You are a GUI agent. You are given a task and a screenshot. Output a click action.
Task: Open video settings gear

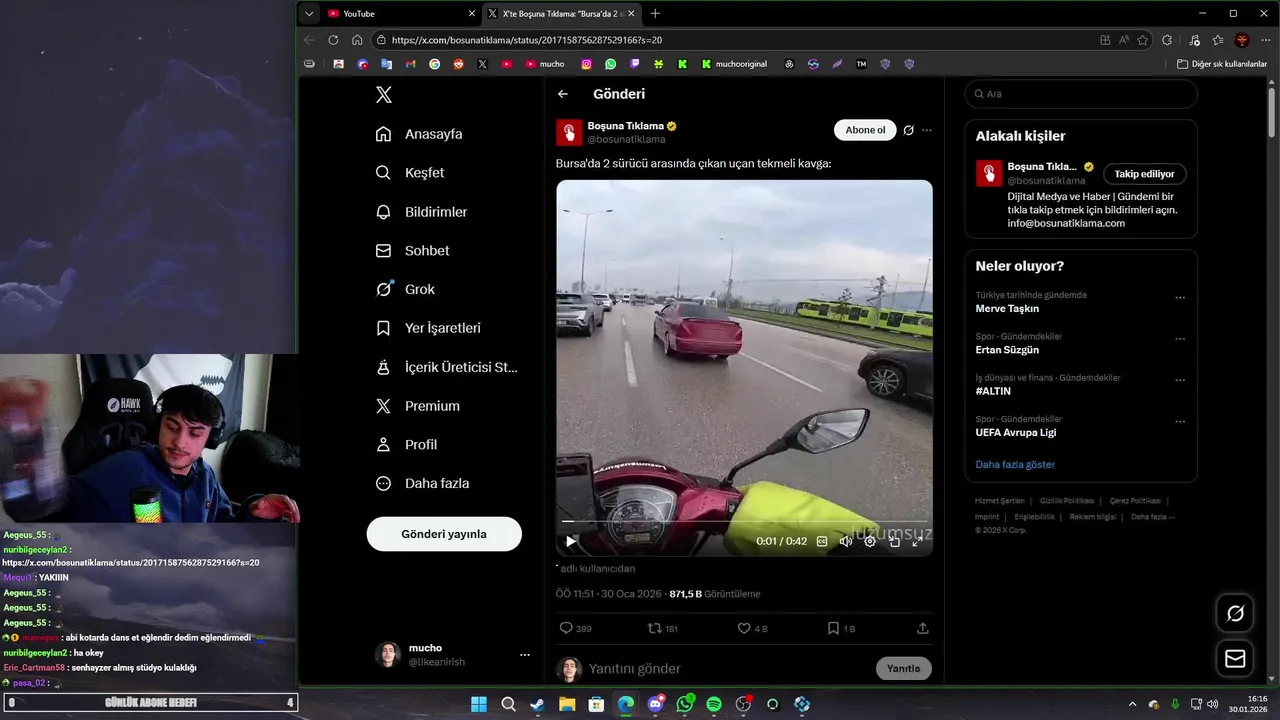coord(870,541)
